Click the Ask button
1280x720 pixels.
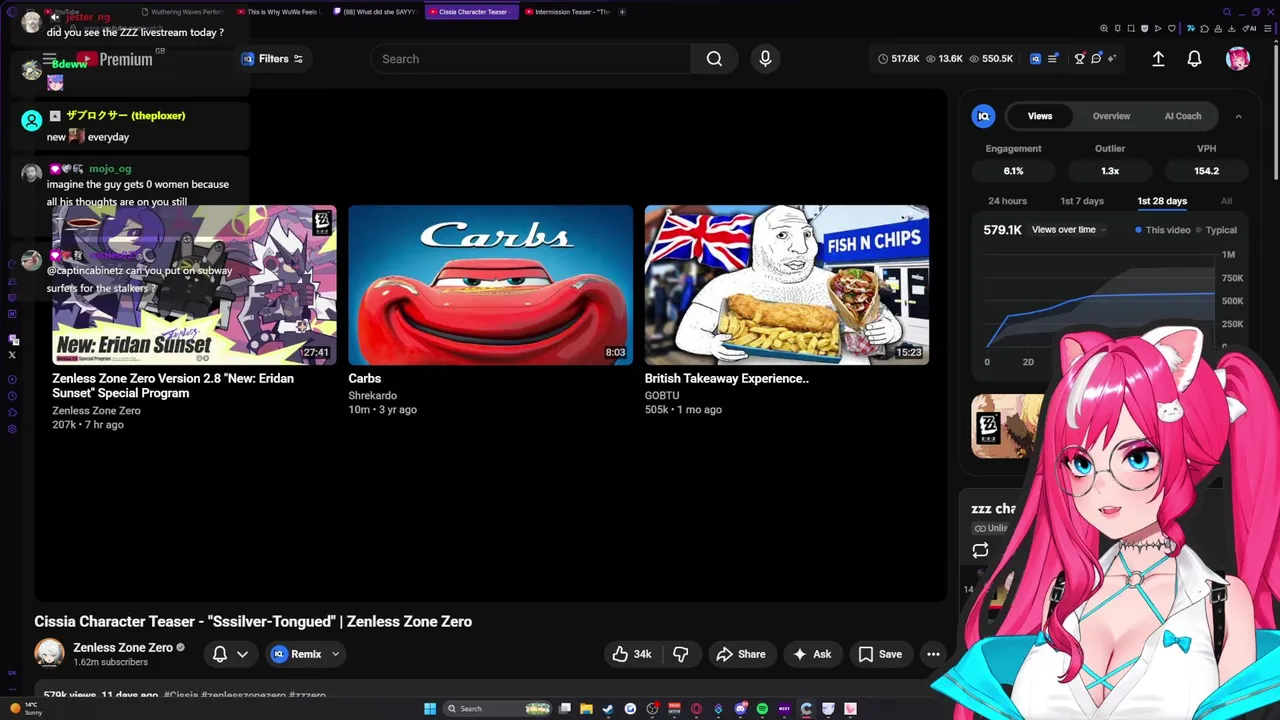[x=812, y=654]
